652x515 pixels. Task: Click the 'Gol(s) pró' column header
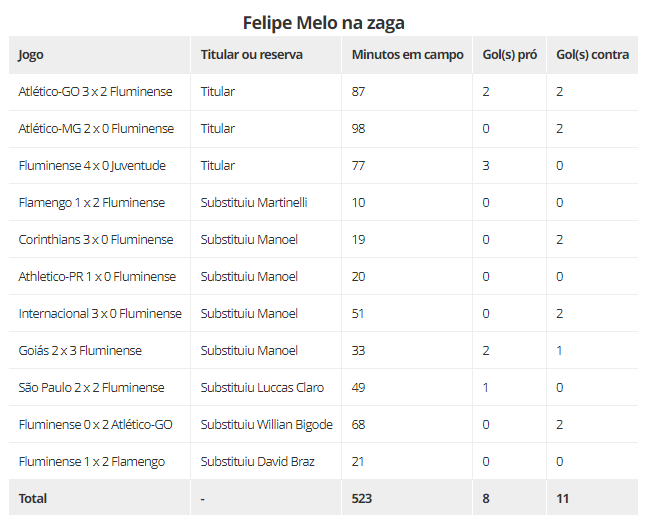(x=509, y=55)
